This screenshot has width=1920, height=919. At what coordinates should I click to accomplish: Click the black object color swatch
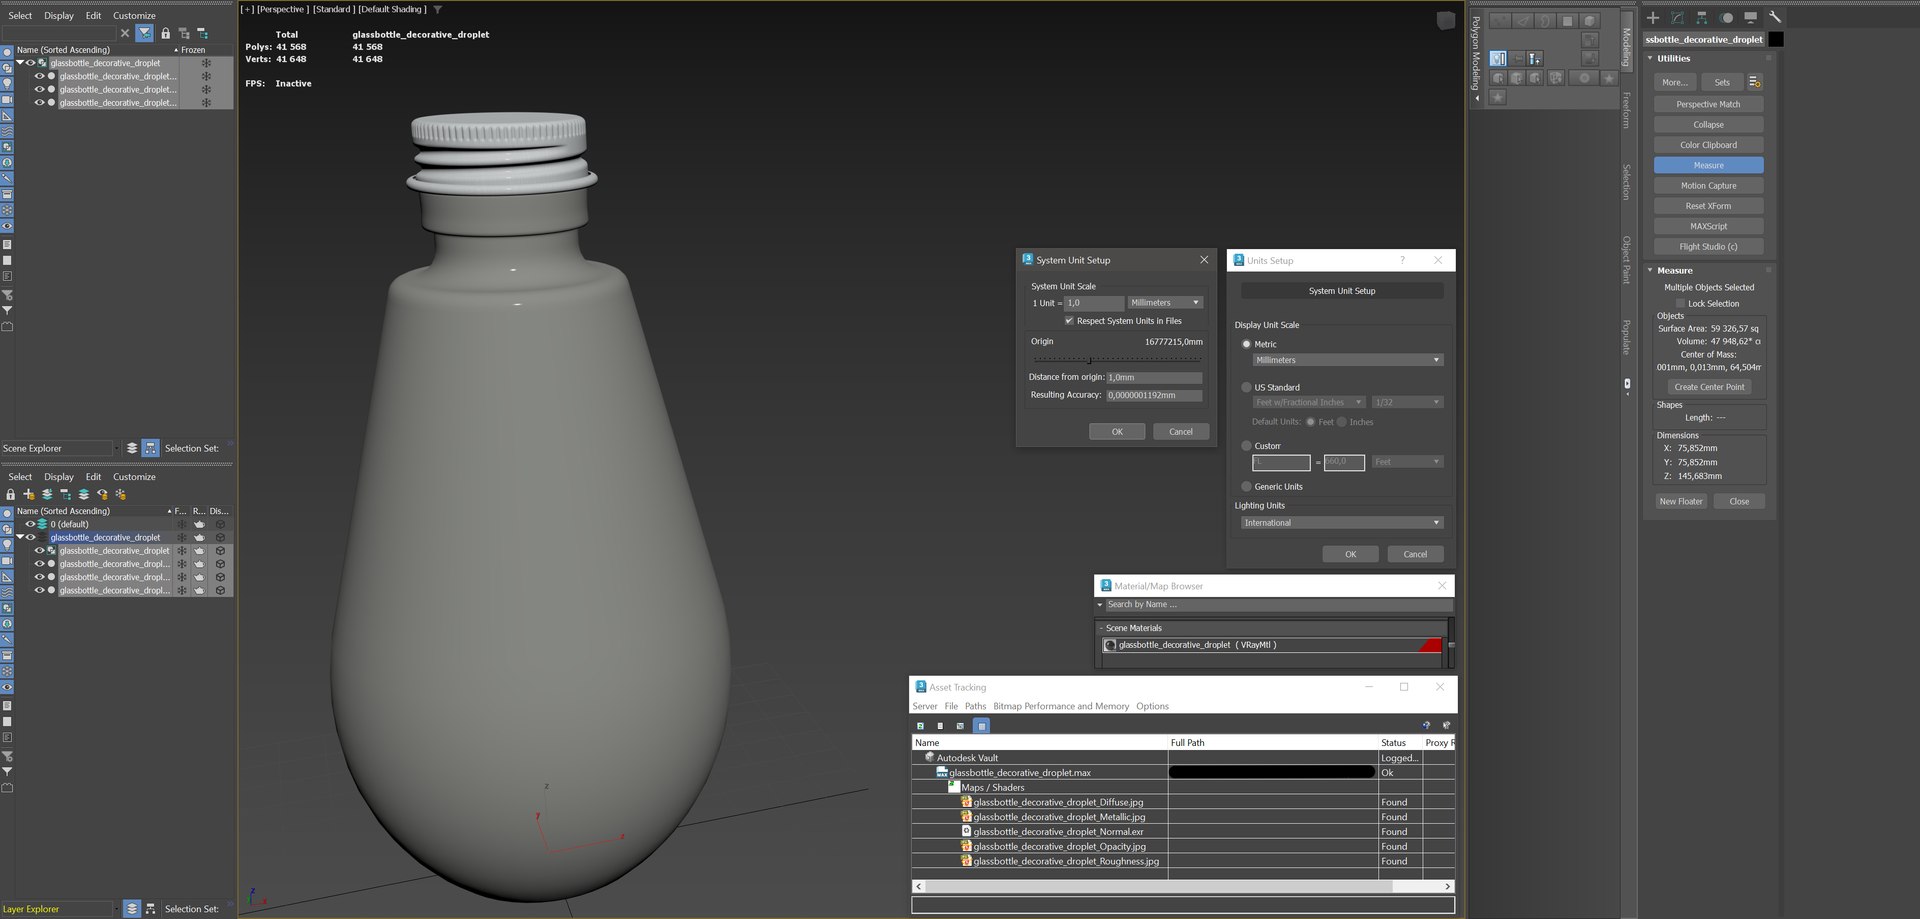tap(1776, 40)
